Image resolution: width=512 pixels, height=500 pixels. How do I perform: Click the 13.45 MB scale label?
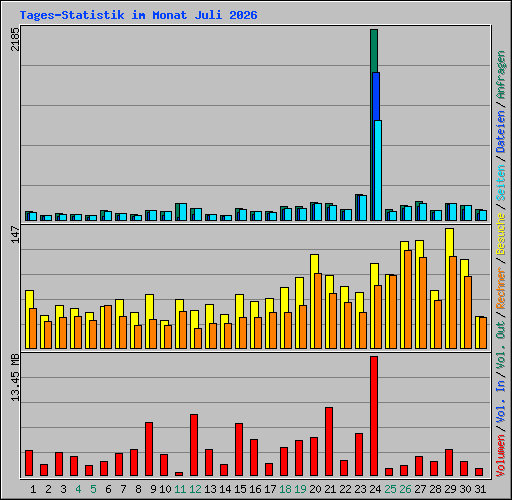tap(15, 378)
